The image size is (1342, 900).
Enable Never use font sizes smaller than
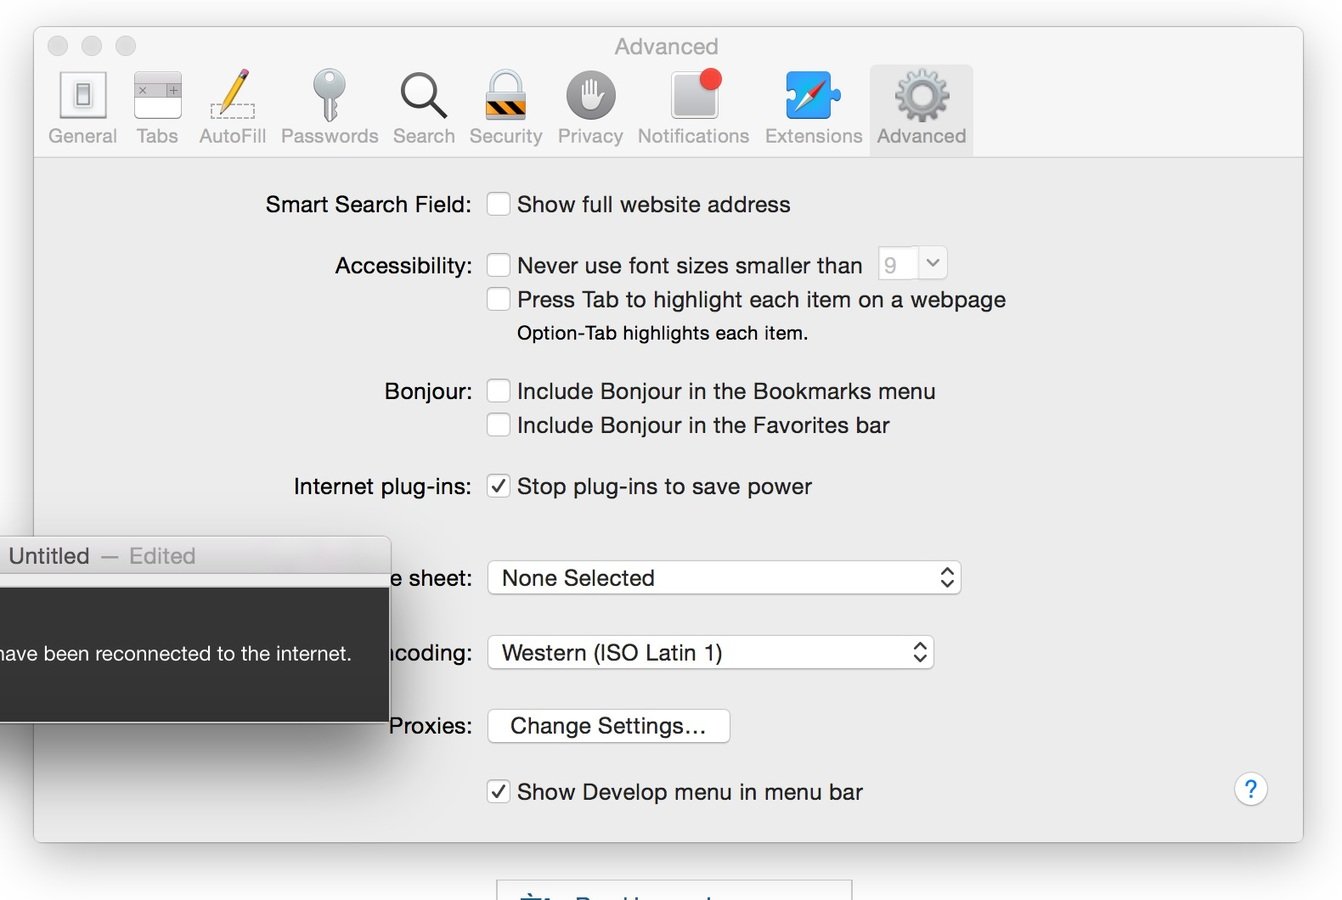click(x=498, y=265)
